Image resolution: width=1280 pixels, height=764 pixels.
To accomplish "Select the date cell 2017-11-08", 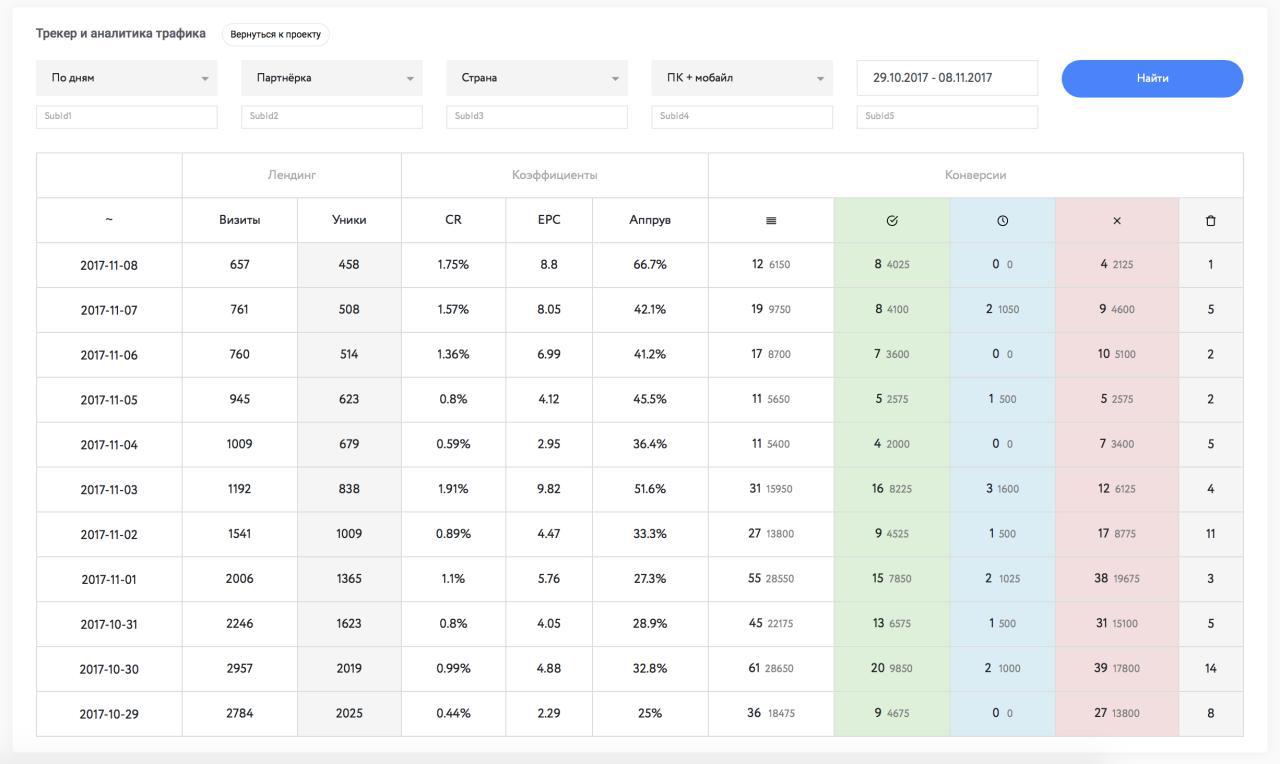I will click(109, 265).
